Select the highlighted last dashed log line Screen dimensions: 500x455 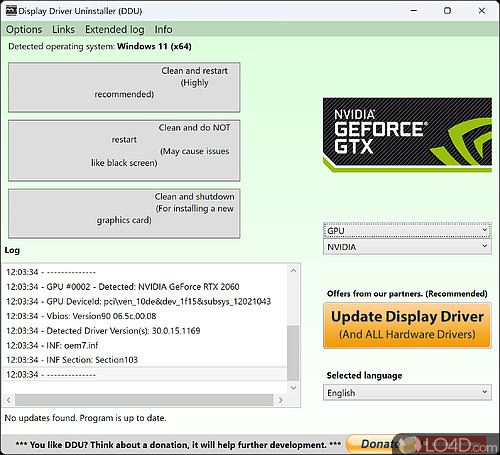click(145, 374)
